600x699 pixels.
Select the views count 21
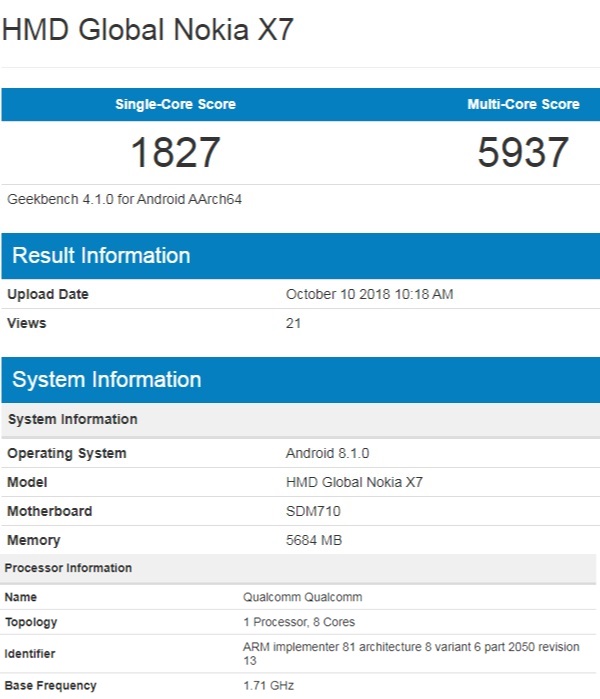tap(293, 323)
